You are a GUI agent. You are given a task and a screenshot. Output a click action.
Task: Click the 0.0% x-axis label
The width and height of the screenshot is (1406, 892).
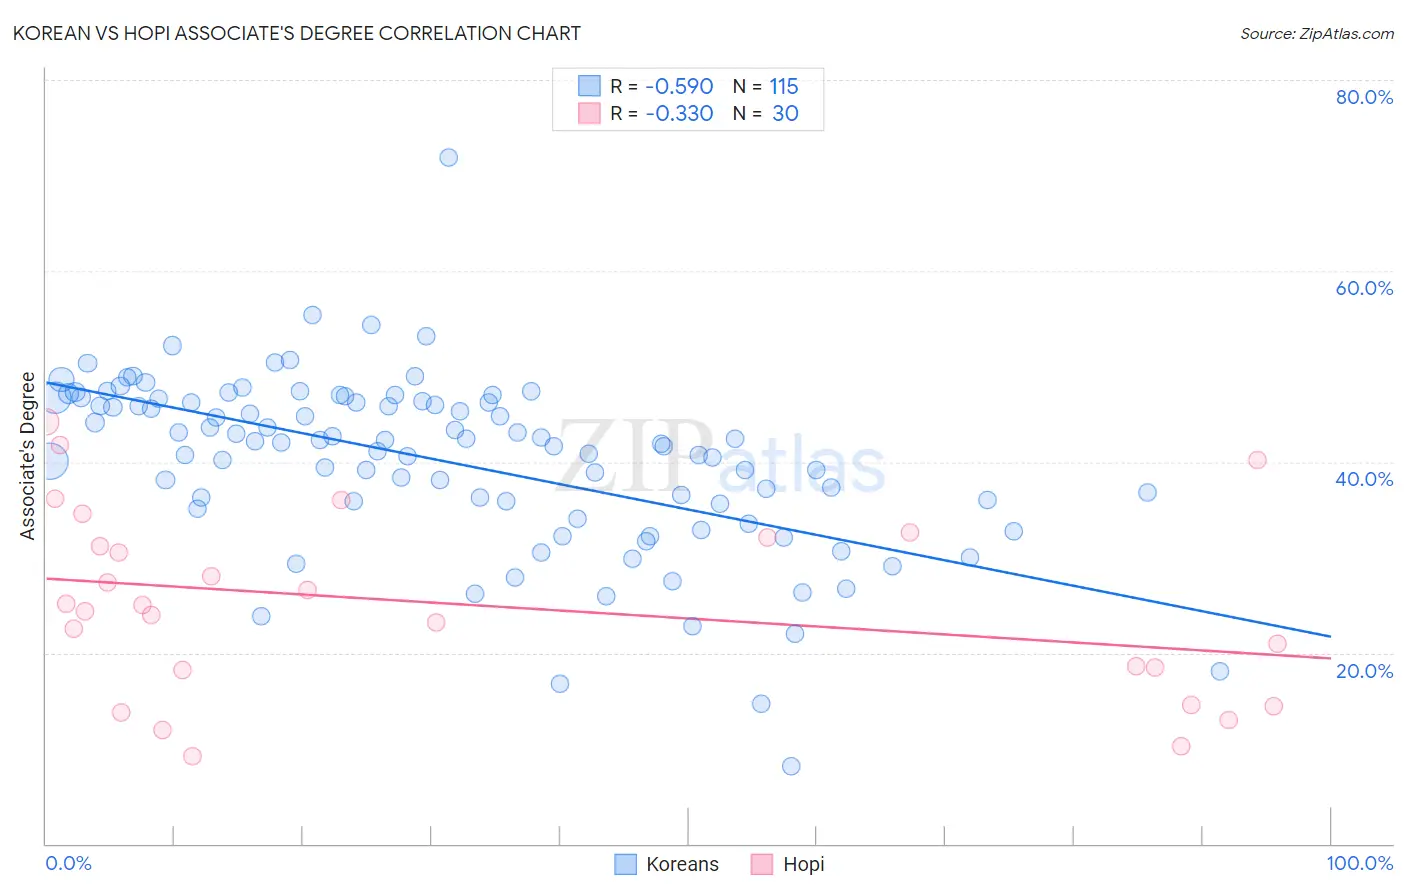[69, 863]
